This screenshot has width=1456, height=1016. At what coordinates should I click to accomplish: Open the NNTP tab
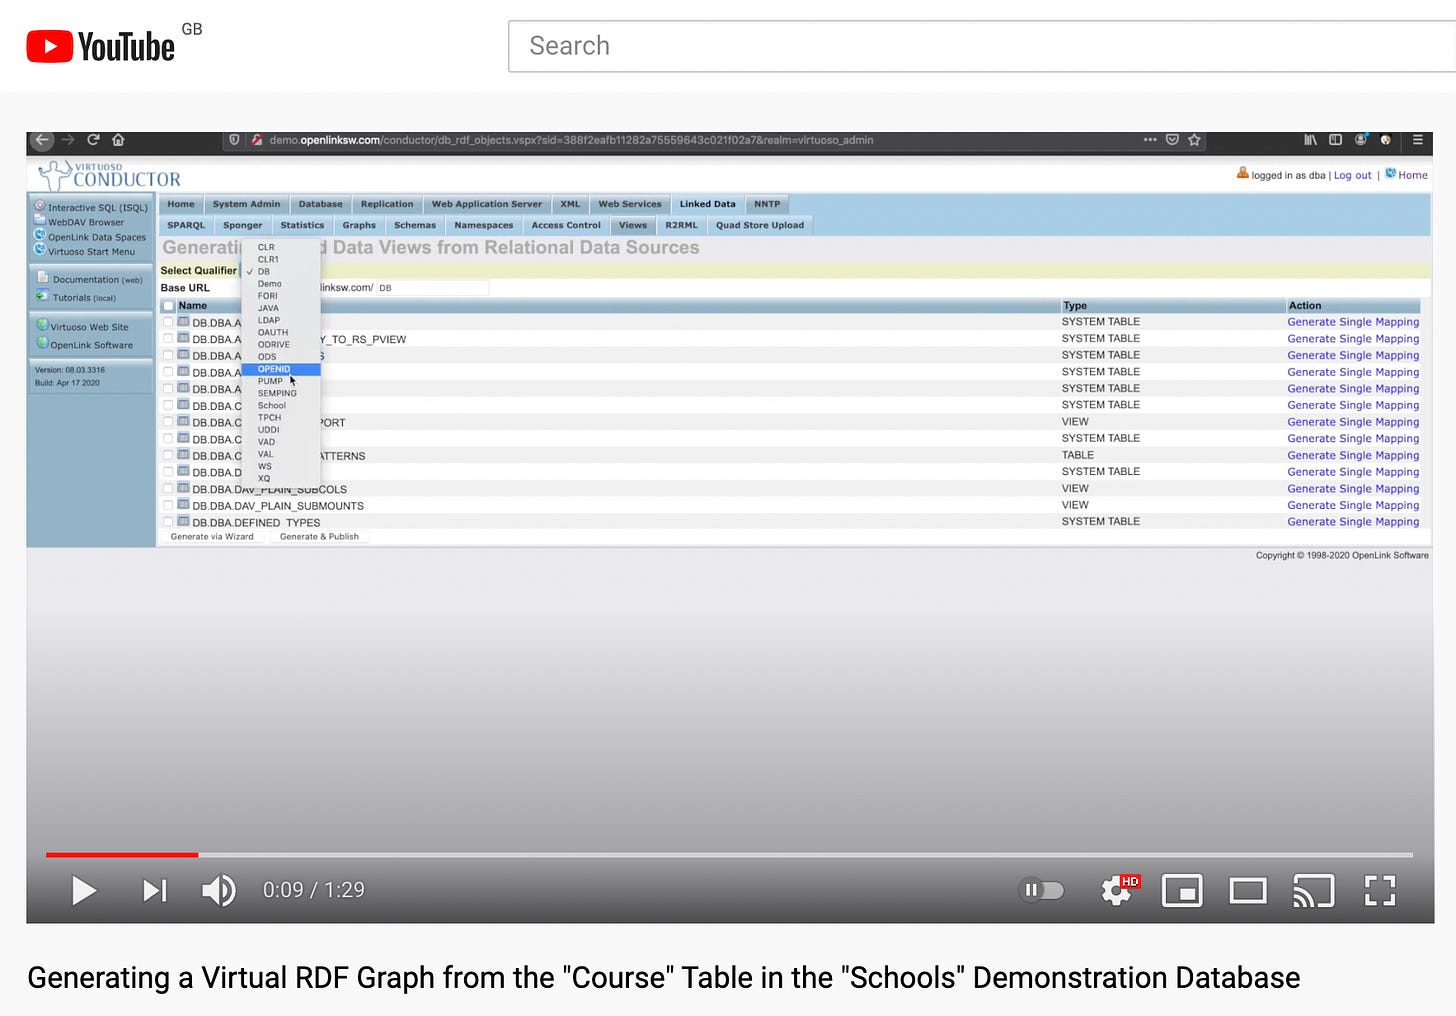coord(767,204)
